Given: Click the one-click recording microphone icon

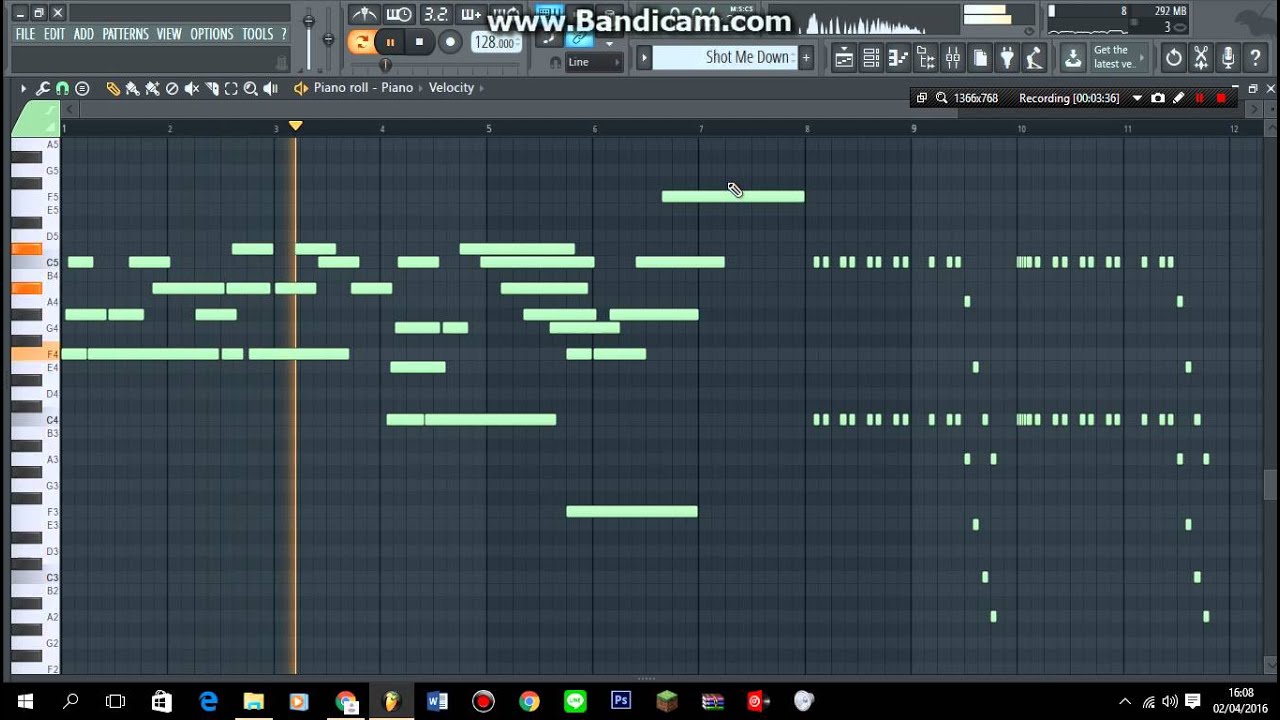Looking at the screenshot, I should [x=1228, y=58].
